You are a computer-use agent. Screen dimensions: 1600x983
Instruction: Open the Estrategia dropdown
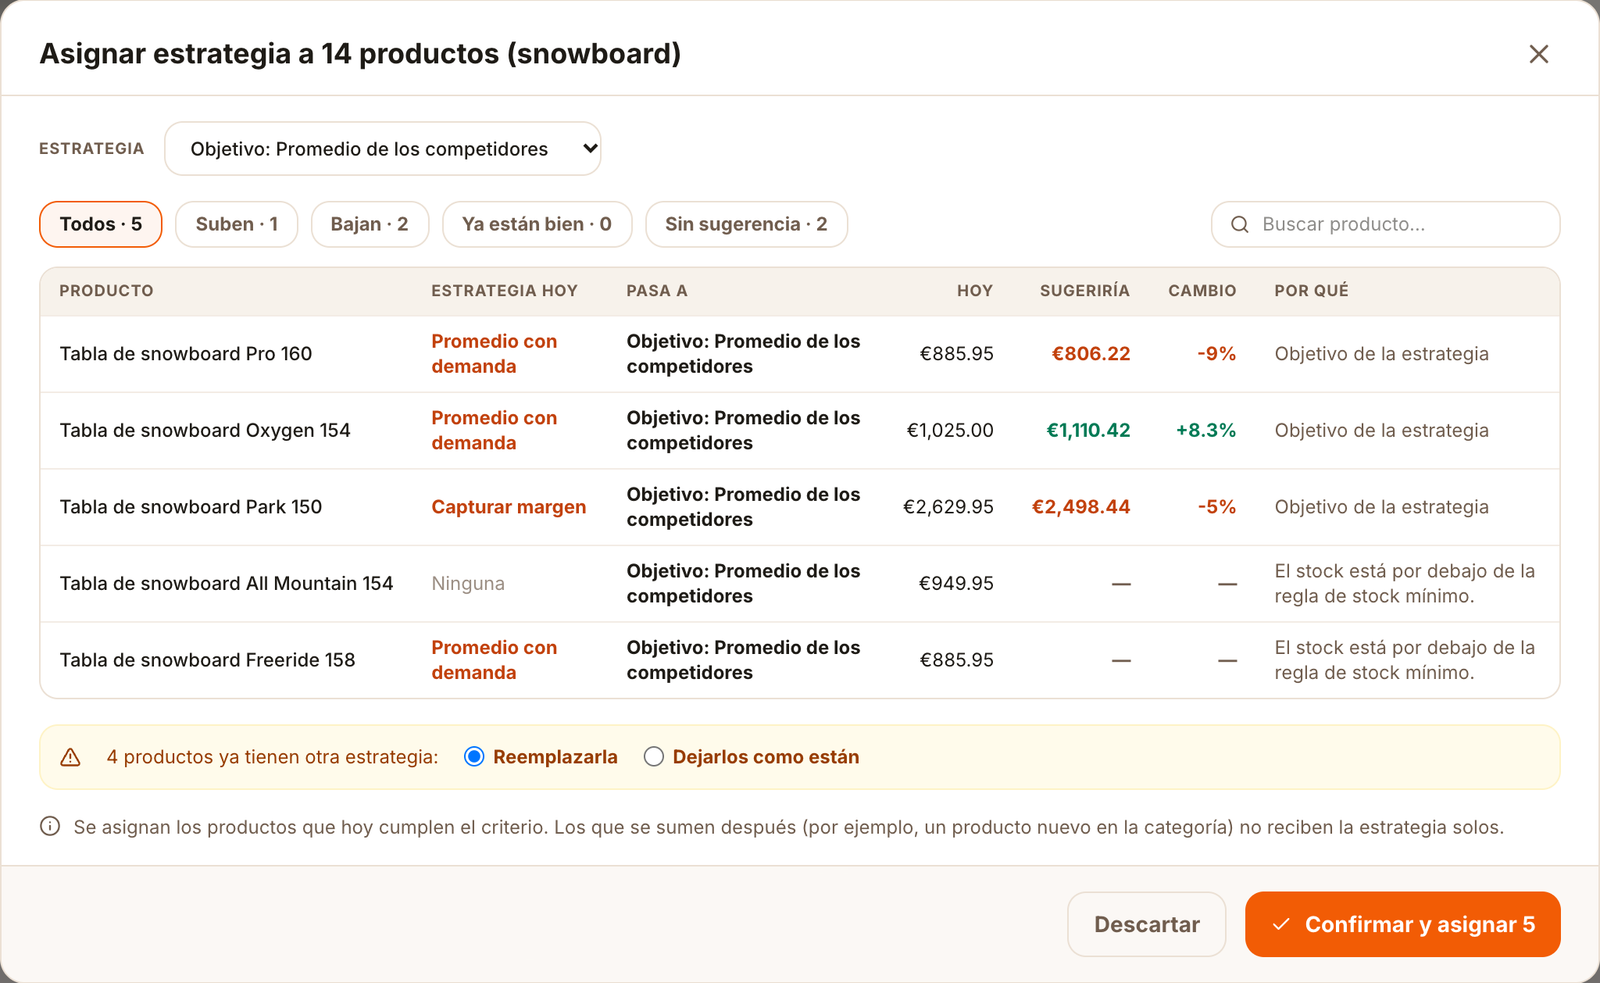[x=382, y=149]
